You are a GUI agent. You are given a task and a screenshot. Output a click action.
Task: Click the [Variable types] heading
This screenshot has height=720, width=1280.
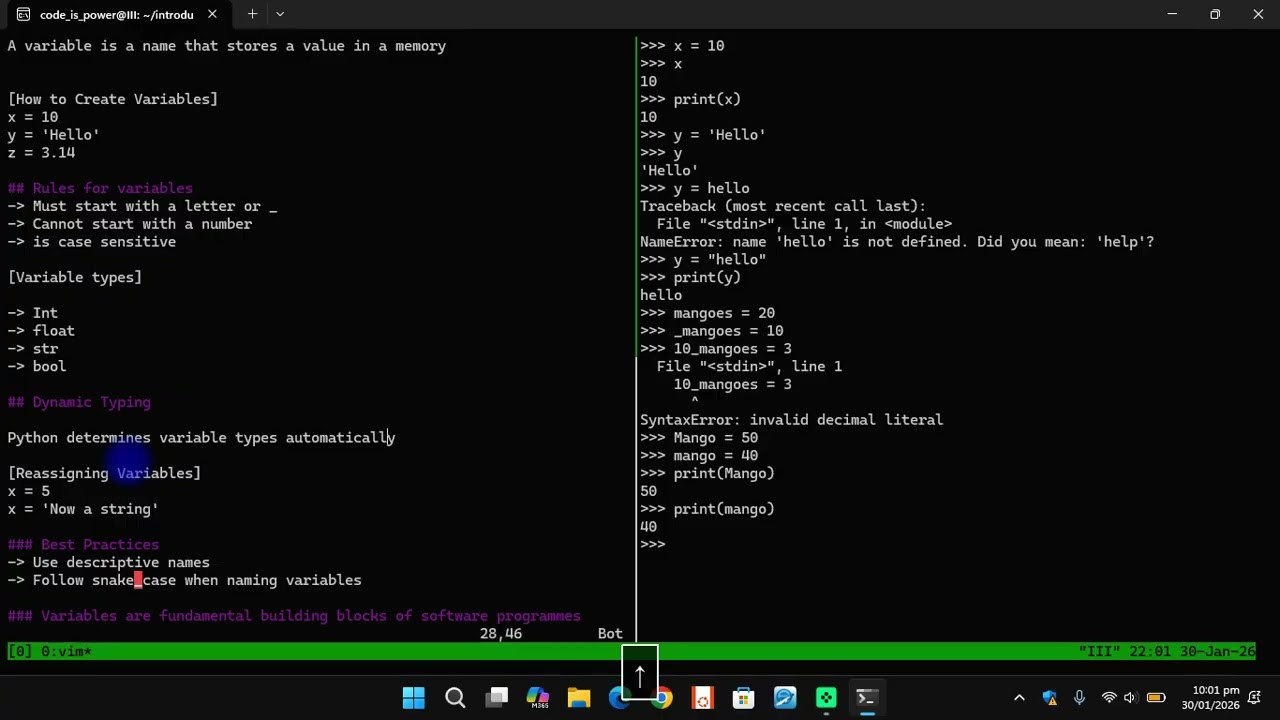coord(75,277)
